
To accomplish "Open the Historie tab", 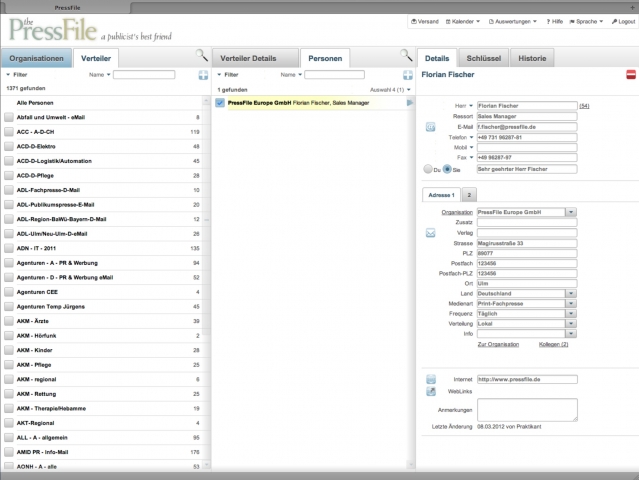I will pos(531,59).
